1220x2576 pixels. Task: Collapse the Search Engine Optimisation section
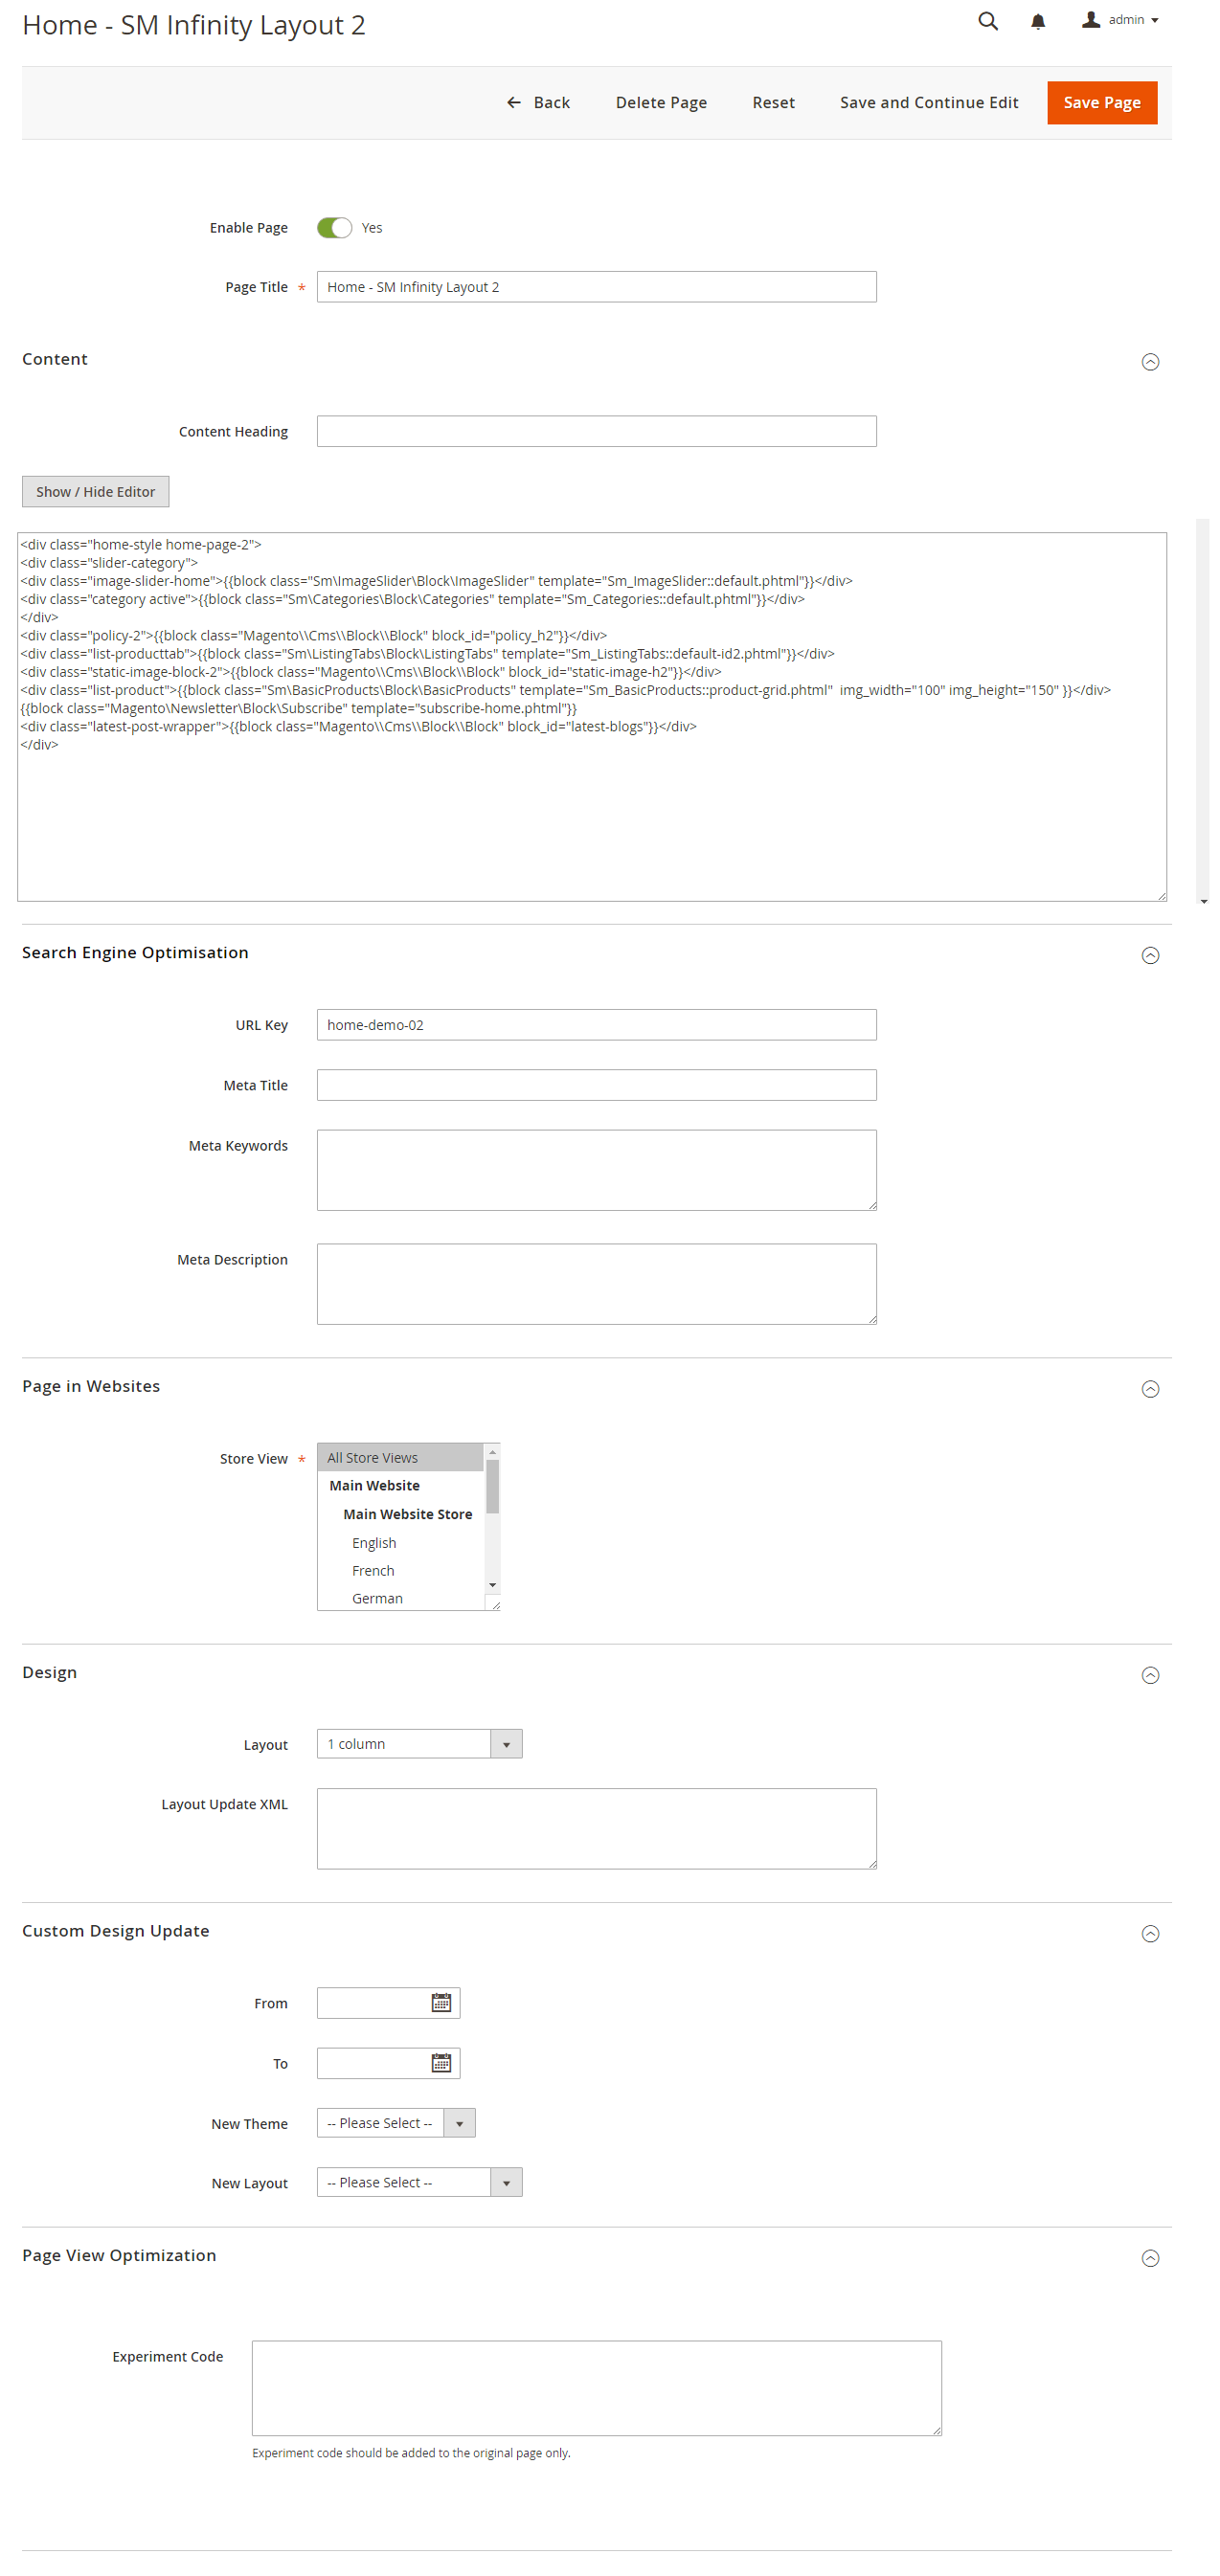[1150, 955]
